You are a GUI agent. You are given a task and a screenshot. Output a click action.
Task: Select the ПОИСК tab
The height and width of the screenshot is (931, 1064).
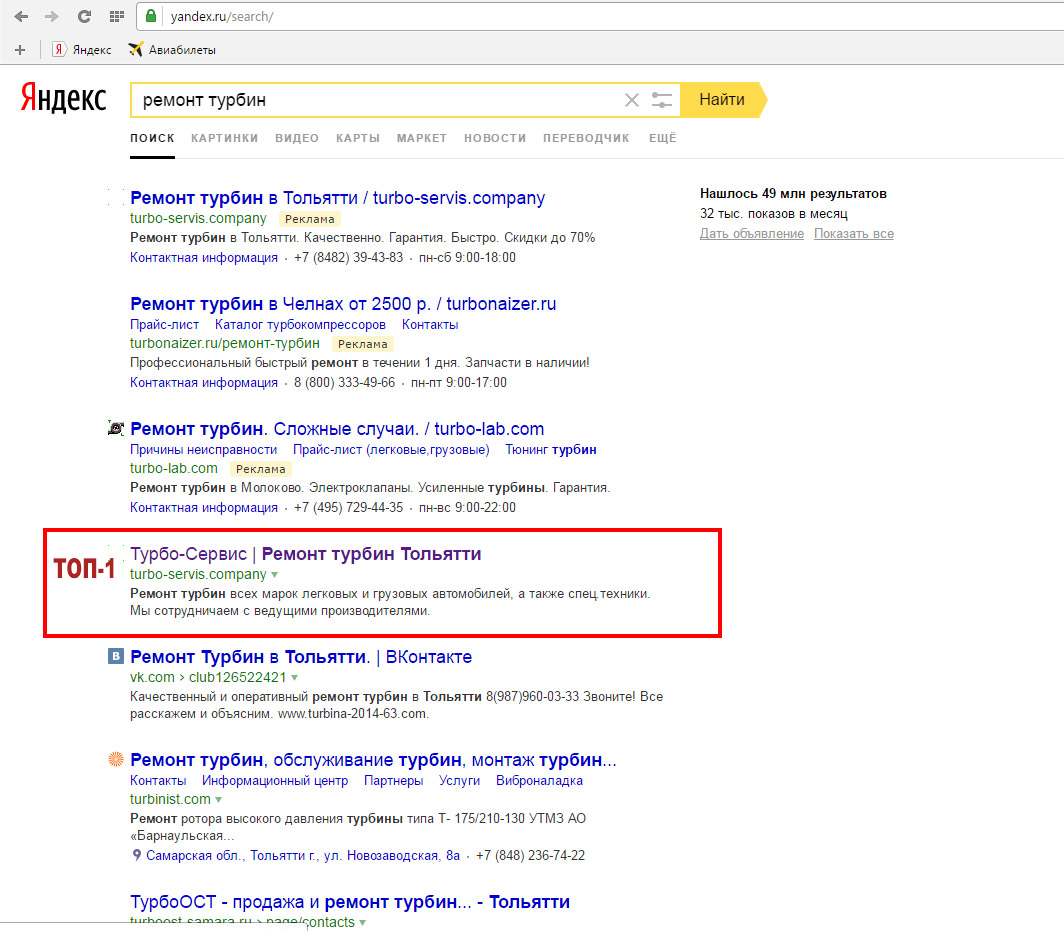coord(152,138)
